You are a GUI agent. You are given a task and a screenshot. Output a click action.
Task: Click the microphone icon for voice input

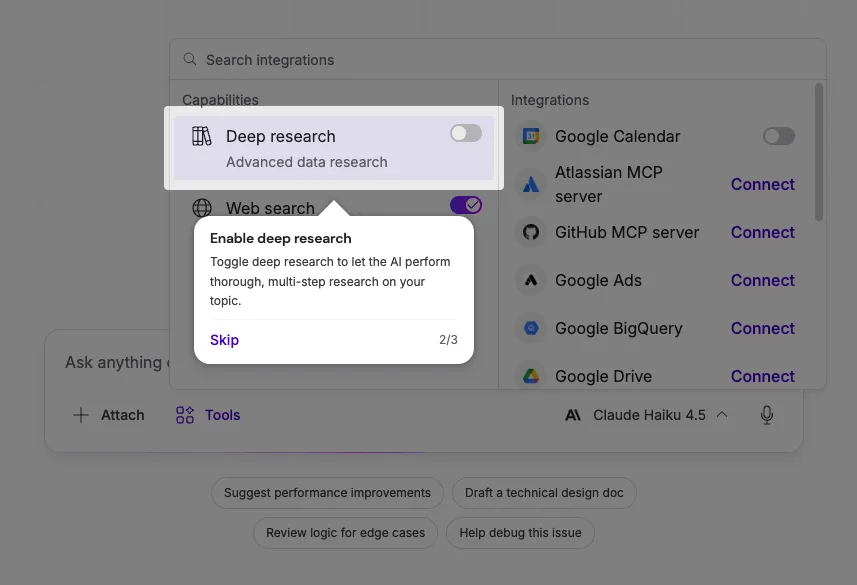tap(766, 414)
